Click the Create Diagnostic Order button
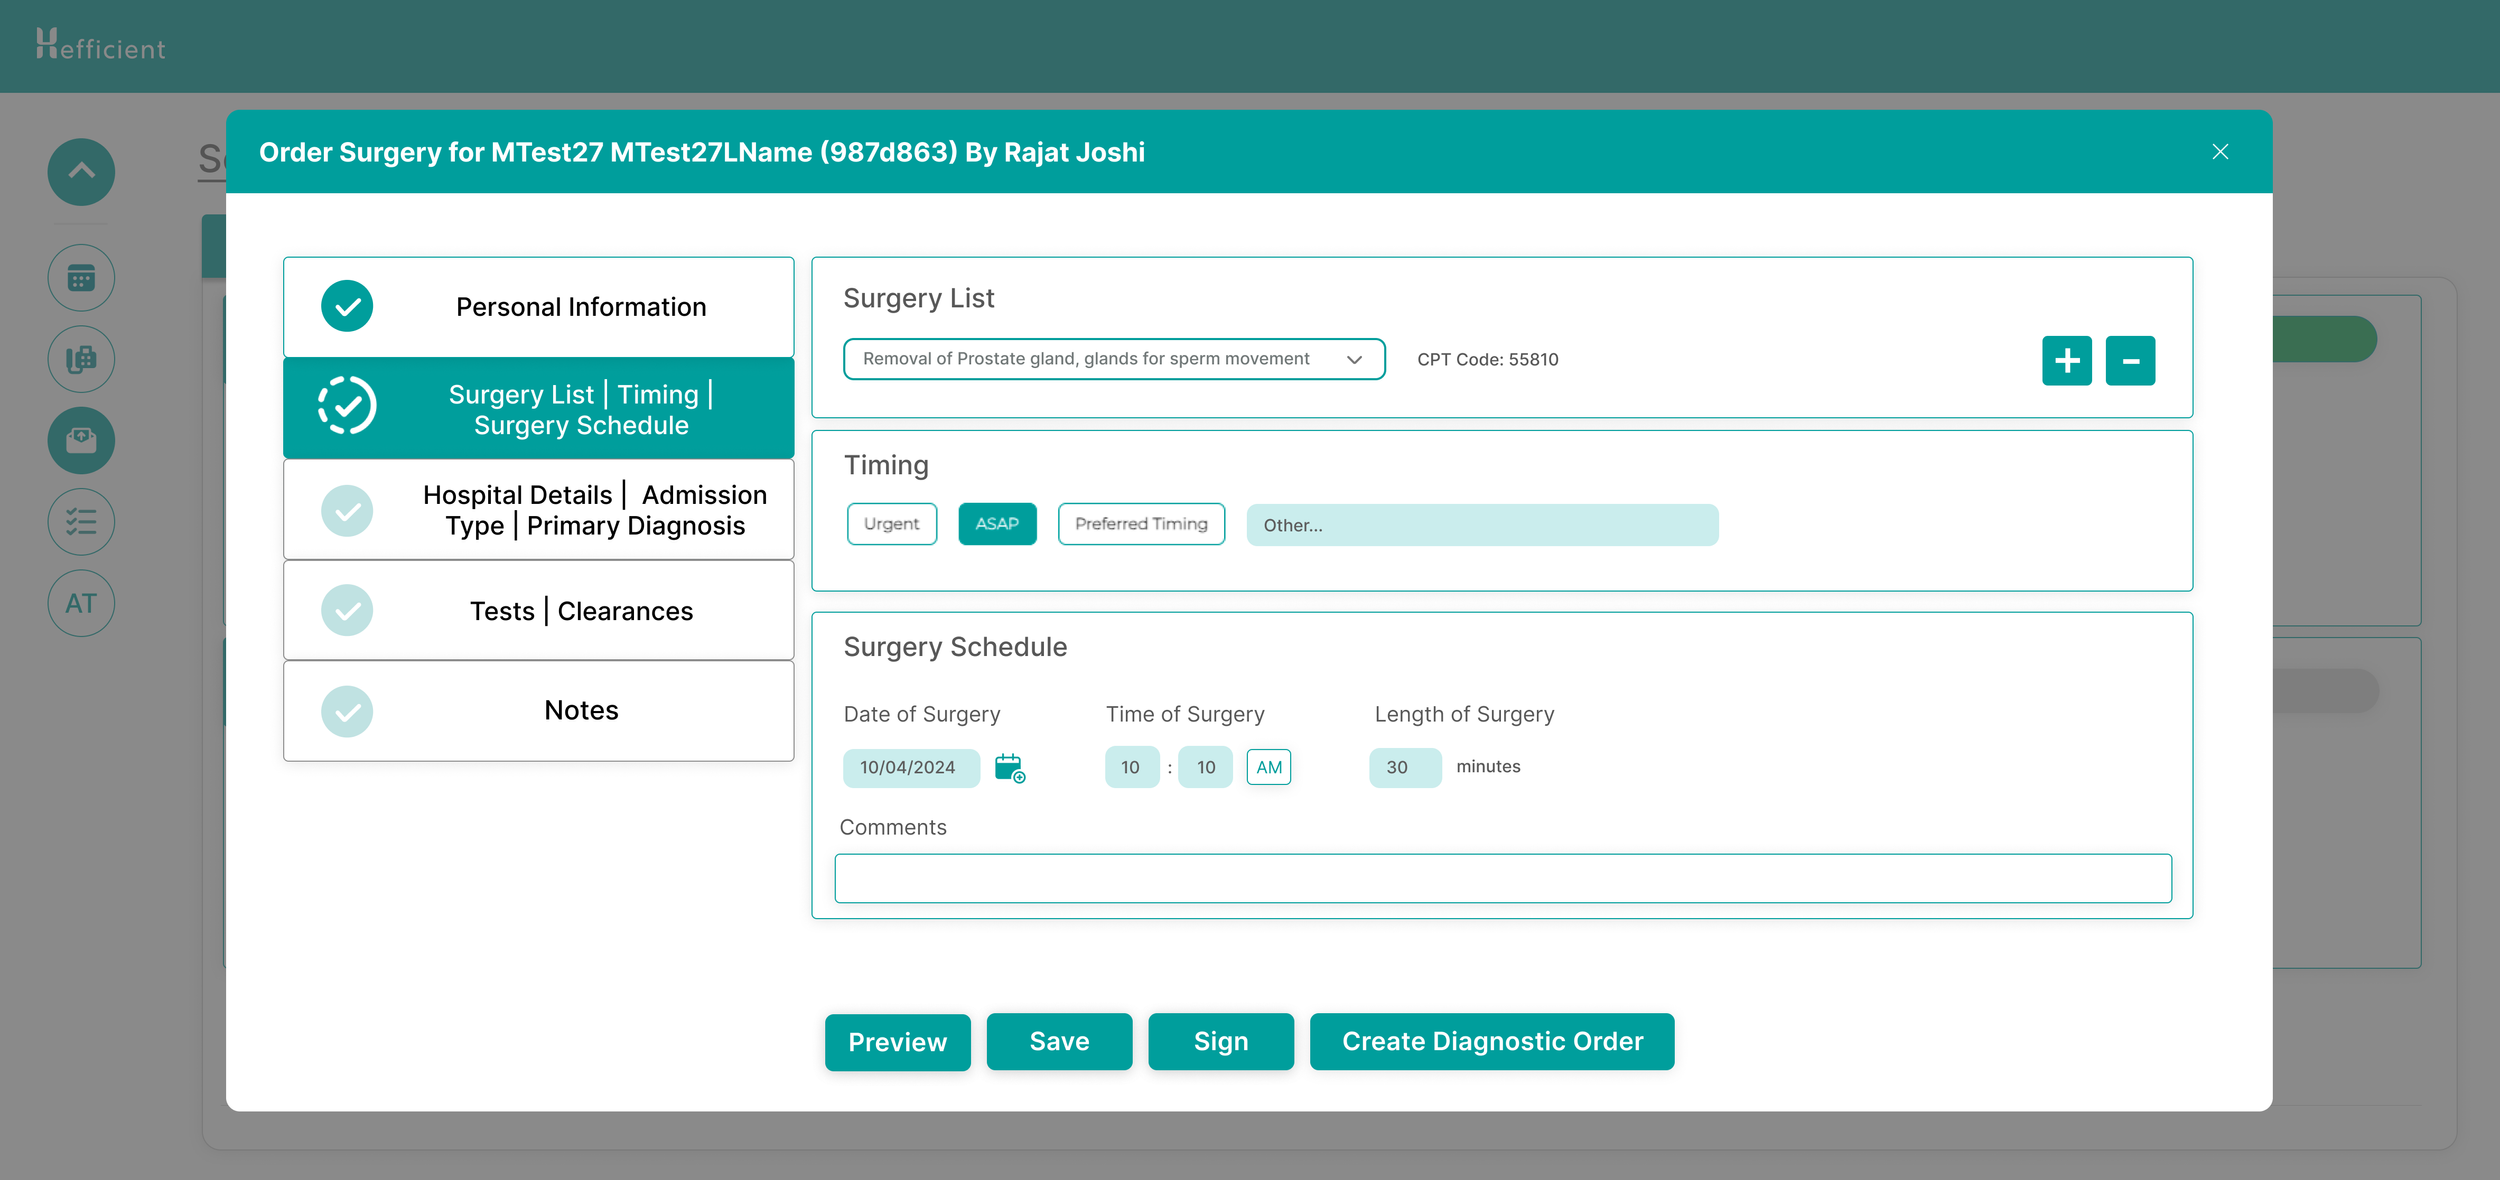 pyautogui.click(x=1491, y=1041)
